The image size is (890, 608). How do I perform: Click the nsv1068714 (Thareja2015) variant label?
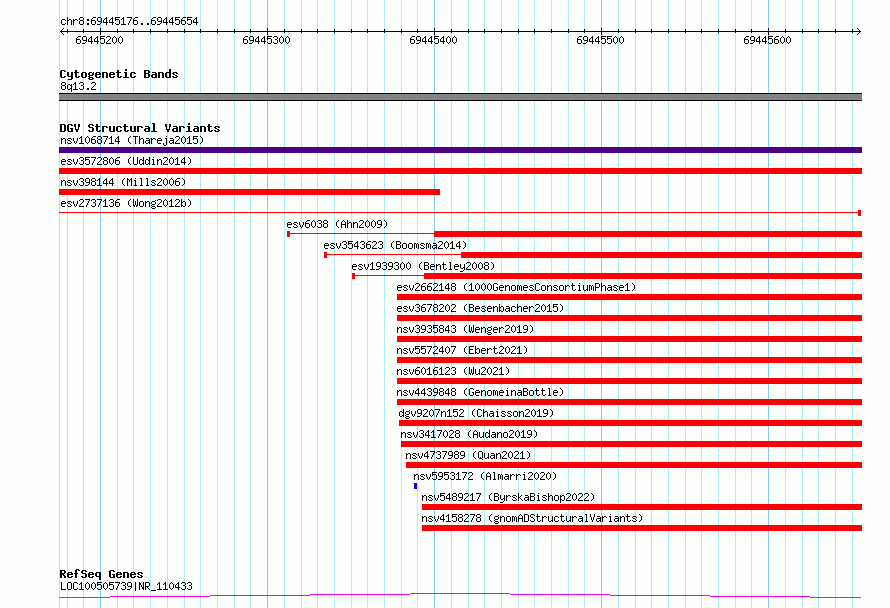click(x=132, y=140)
